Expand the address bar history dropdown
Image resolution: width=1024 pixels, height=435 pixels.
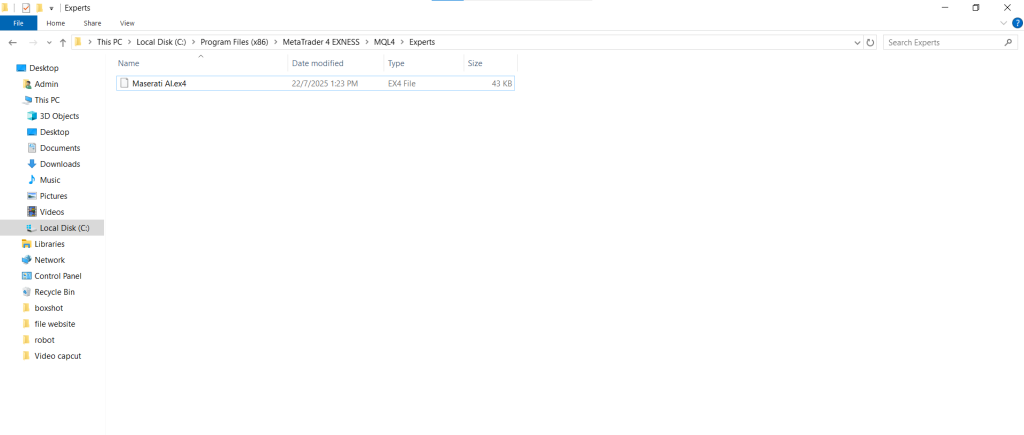point(857,43)
